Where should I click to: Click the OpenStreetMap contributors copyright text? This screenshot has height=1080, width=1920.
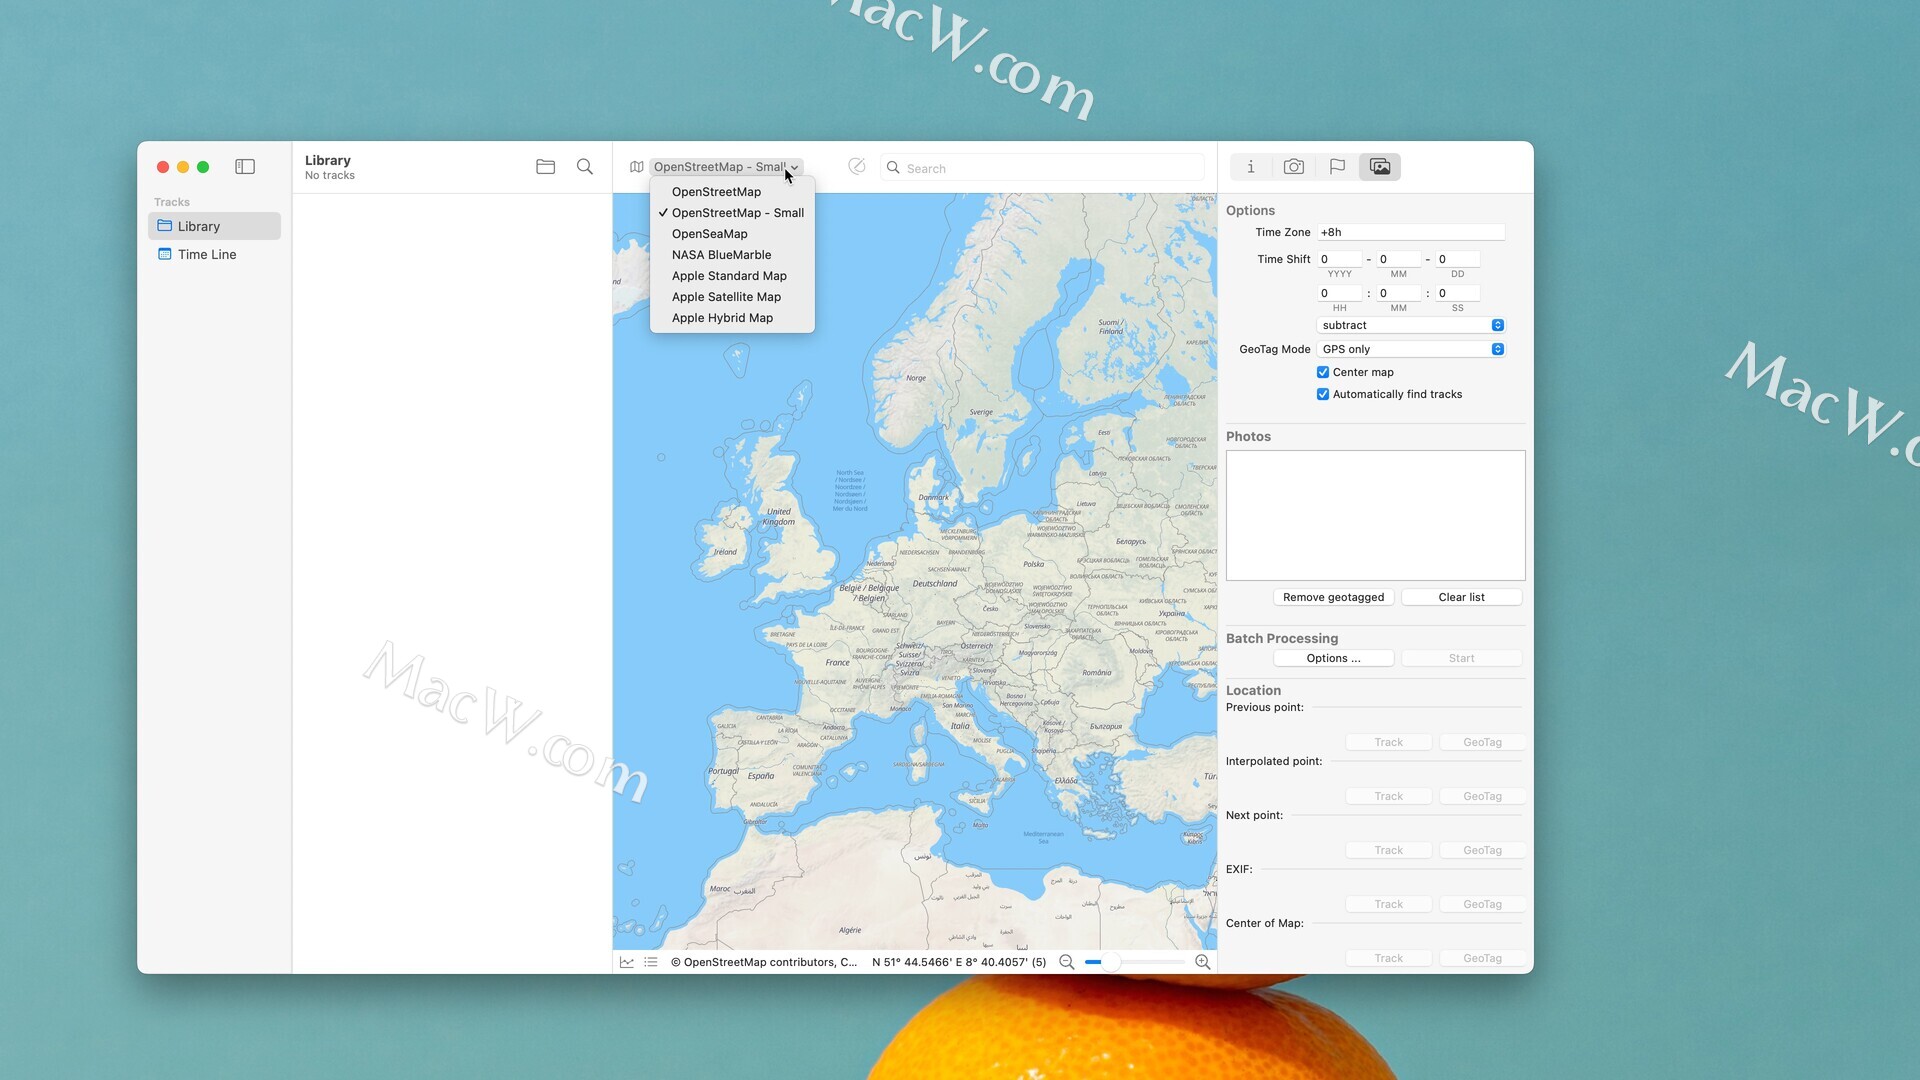763,962
